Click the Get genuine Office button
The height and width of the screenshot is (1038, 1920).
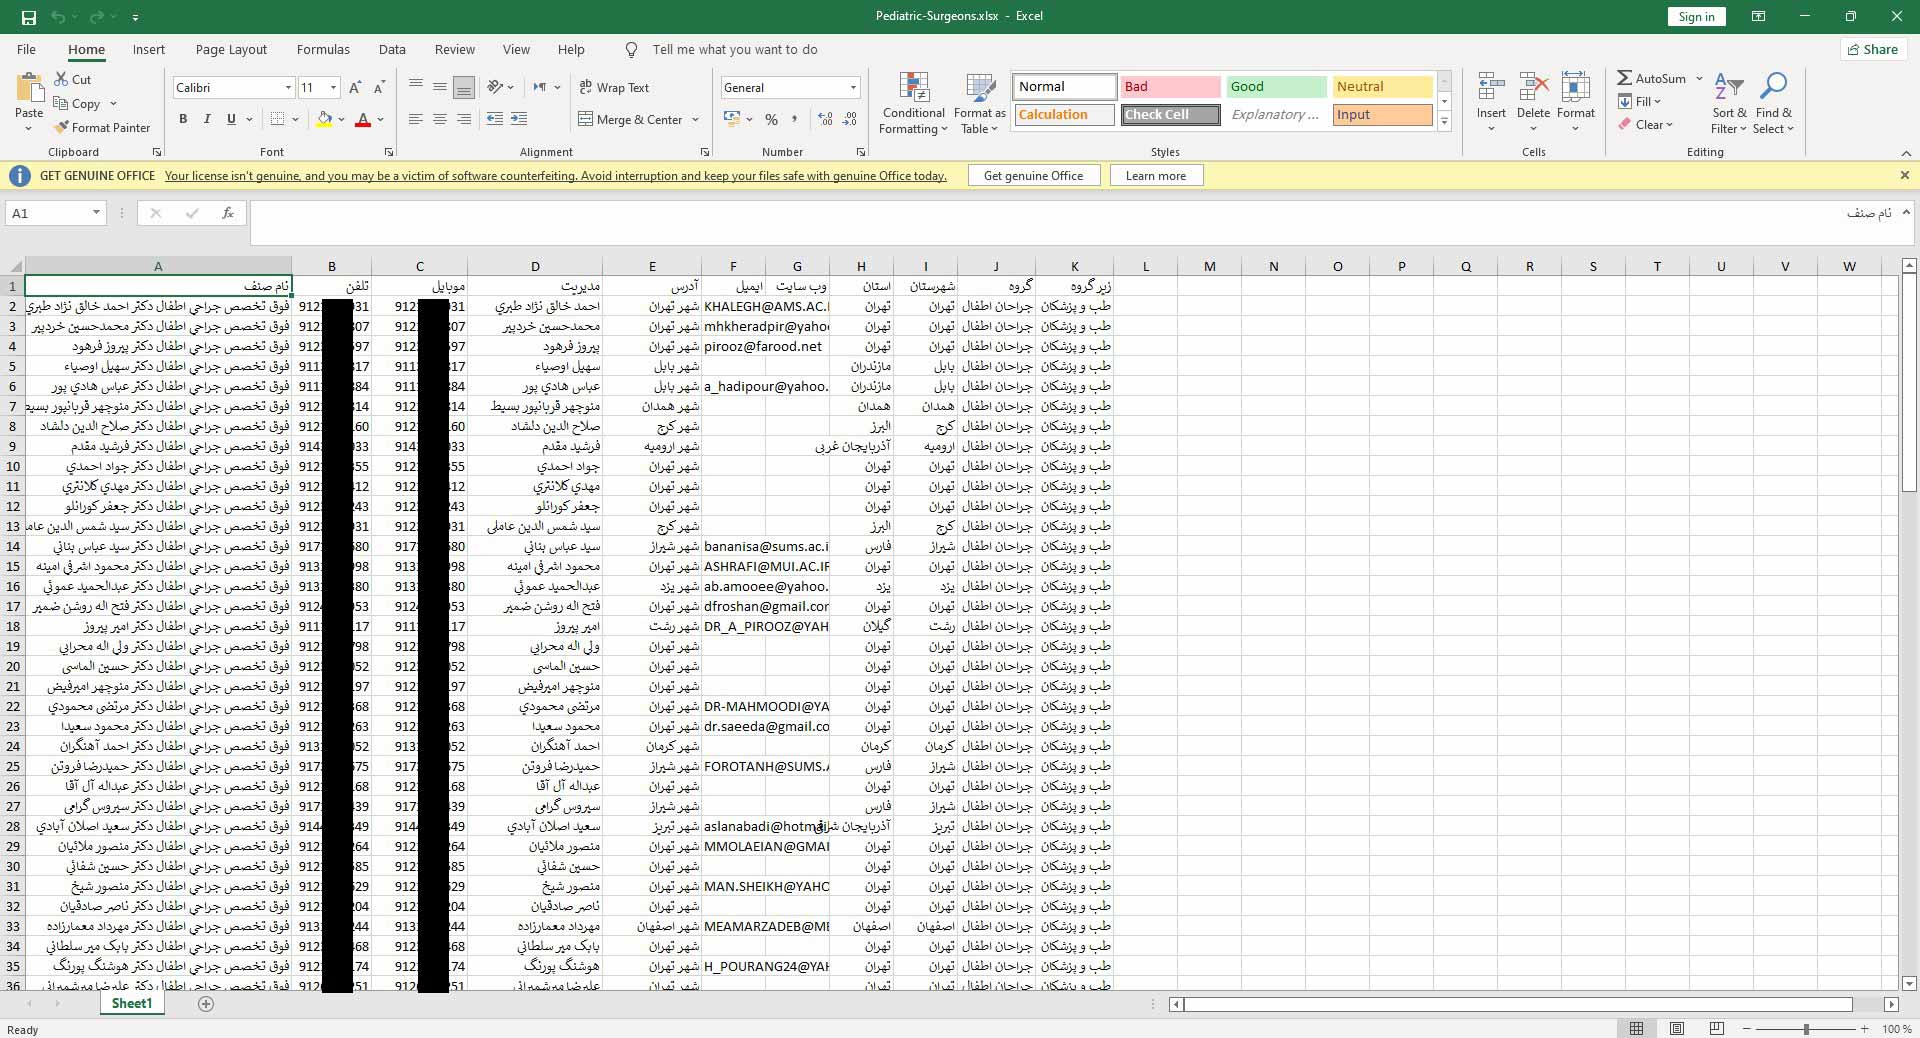[x=1033, y=176]
